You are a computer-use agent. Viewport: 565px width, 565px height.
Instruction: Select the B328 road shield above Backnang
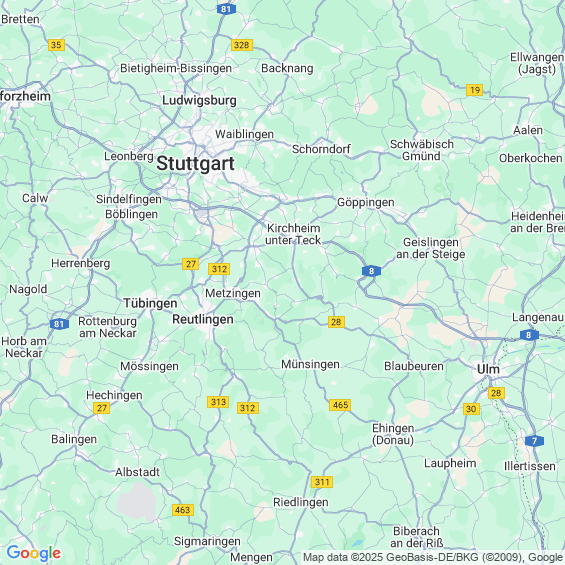242,45
